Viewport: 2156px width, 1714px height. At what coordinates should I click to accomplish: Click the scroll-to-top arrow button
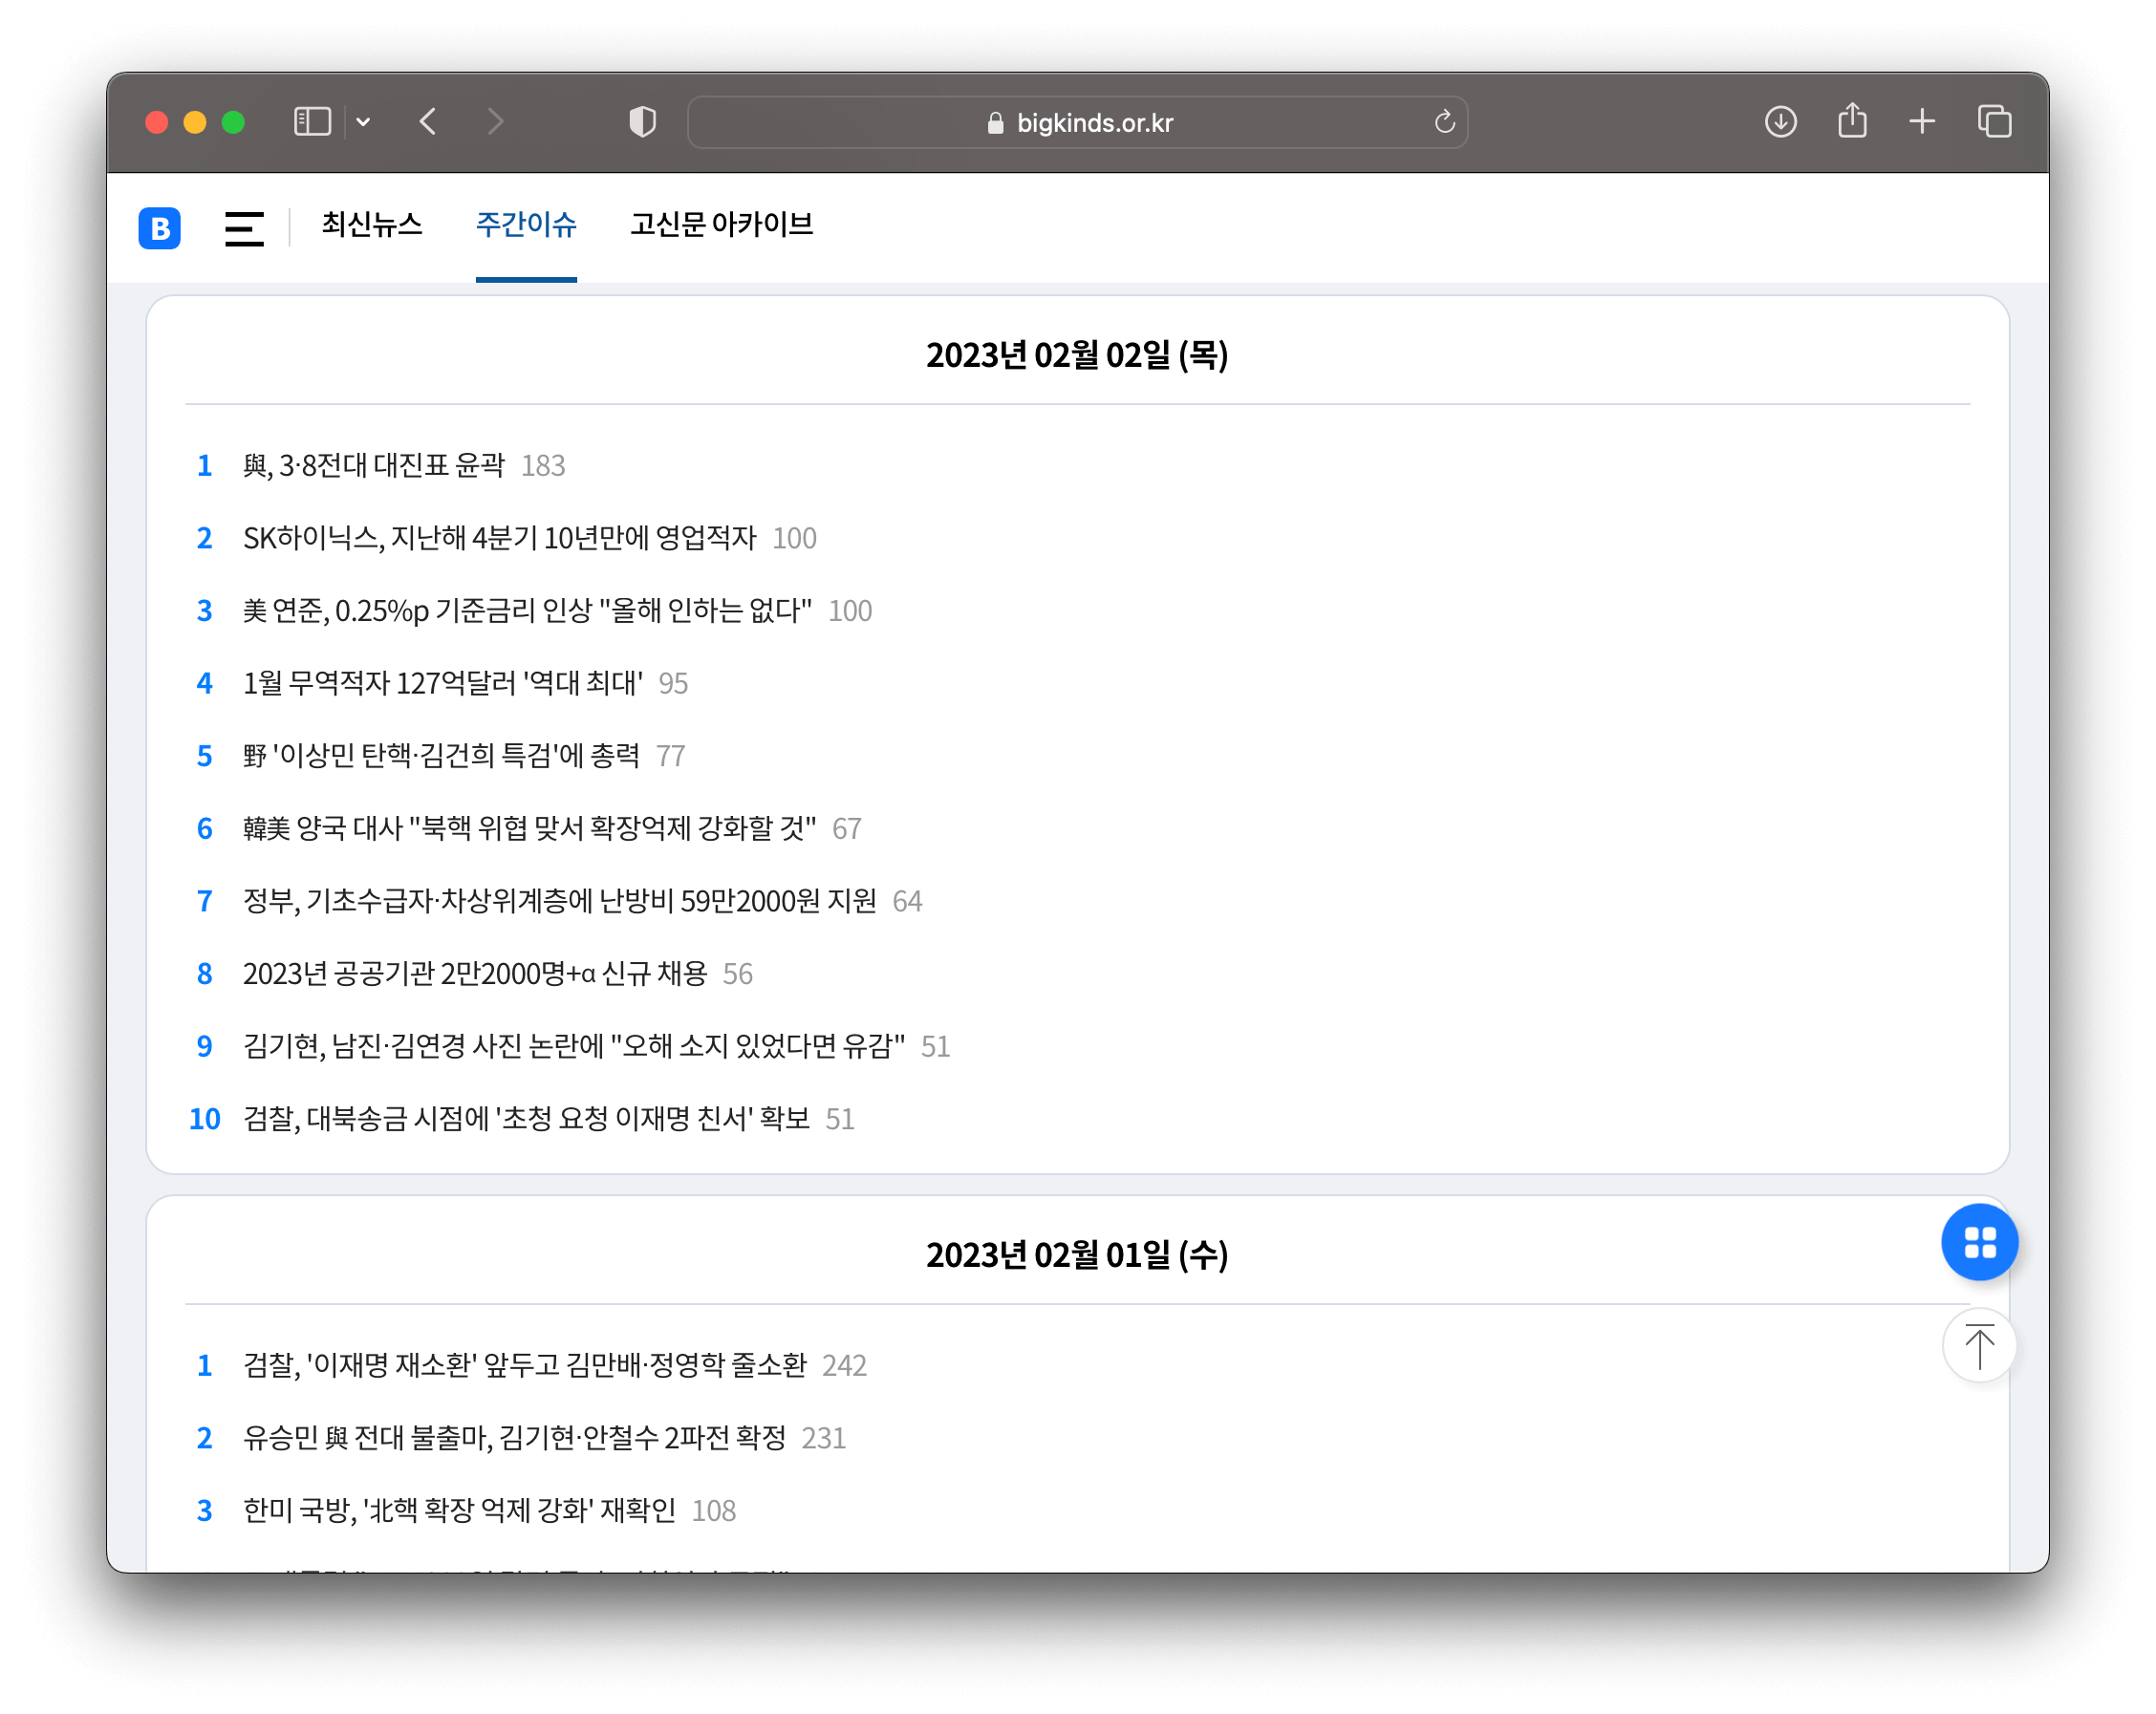coord(1978,1346)
